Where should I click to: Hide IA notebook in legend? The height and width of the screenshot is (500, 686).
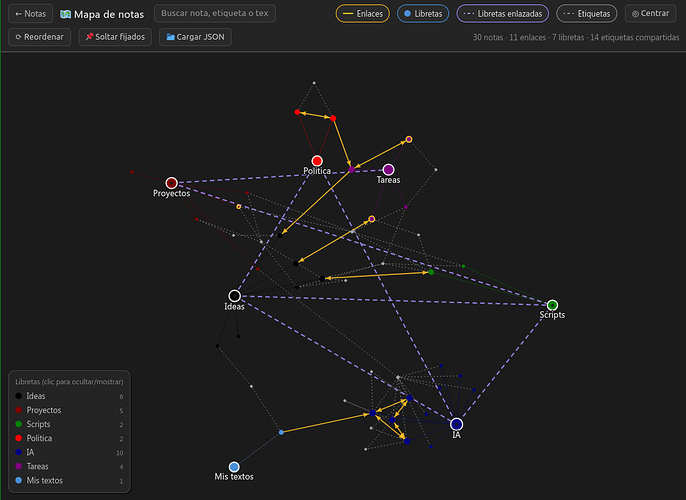click(69, 452)
